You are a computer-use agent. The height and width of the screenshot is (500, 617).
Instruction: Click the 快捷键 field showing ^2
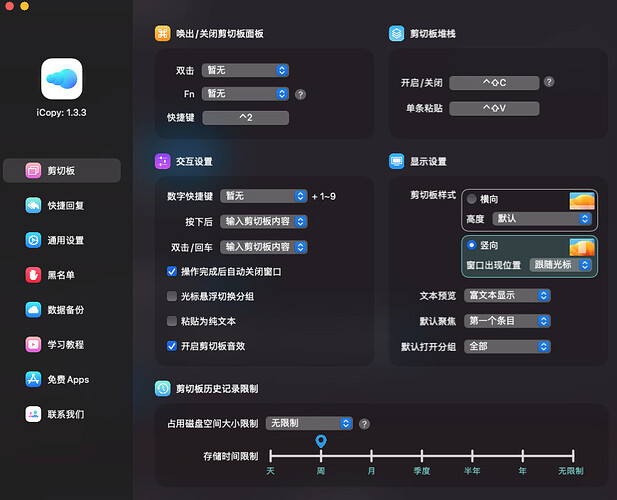coord(246,118)
